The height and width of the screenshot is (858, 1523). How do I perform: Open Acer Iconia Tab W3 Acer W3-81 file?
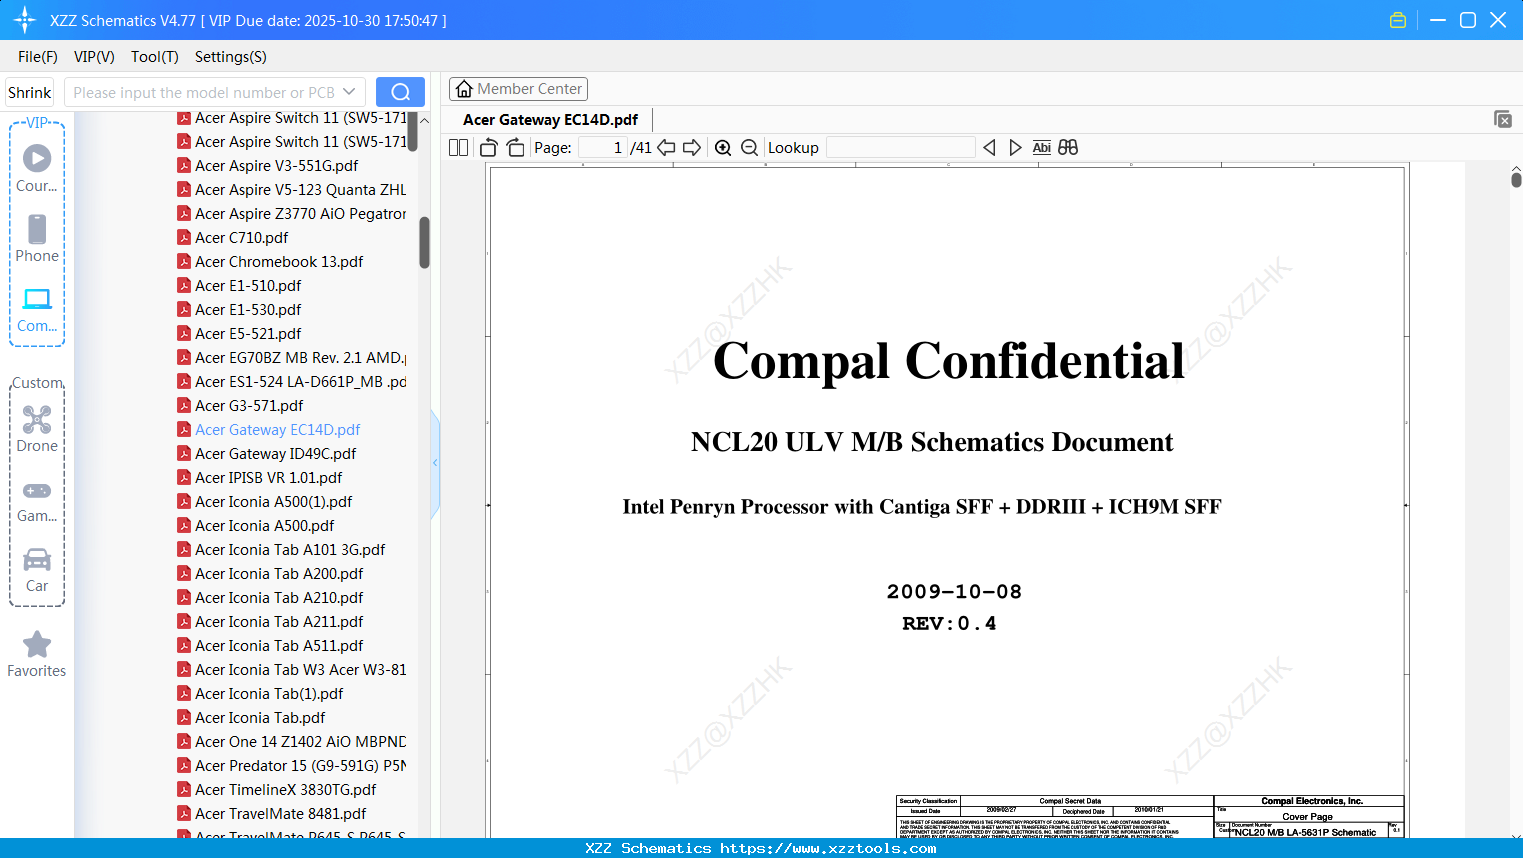click(292, 670)
